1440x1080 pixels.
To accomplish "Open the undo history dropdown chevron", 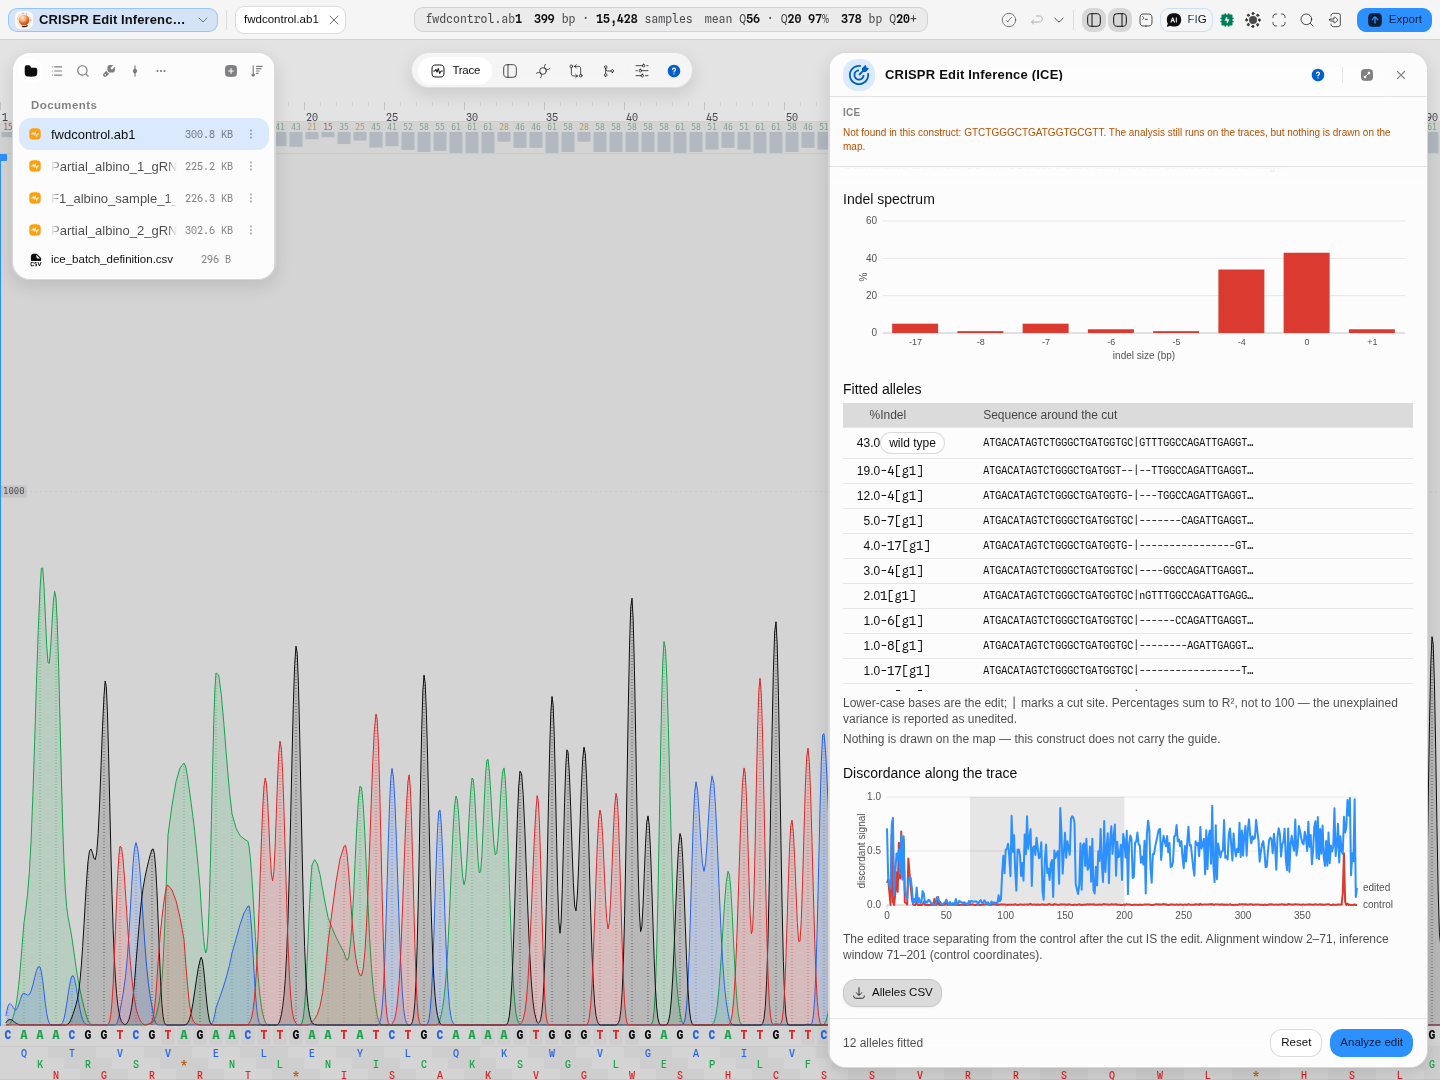I will coord(1059,20).
